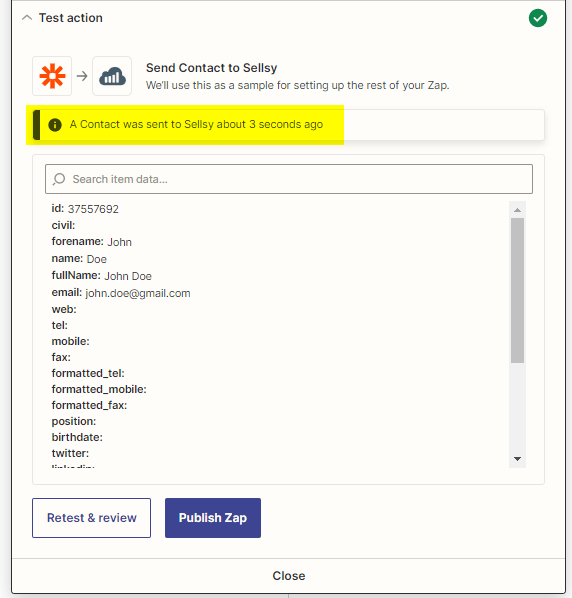Click the Retest & review button
Image resolution: width=572 pixels, height=598 pixels.
(x=92, y=518)
